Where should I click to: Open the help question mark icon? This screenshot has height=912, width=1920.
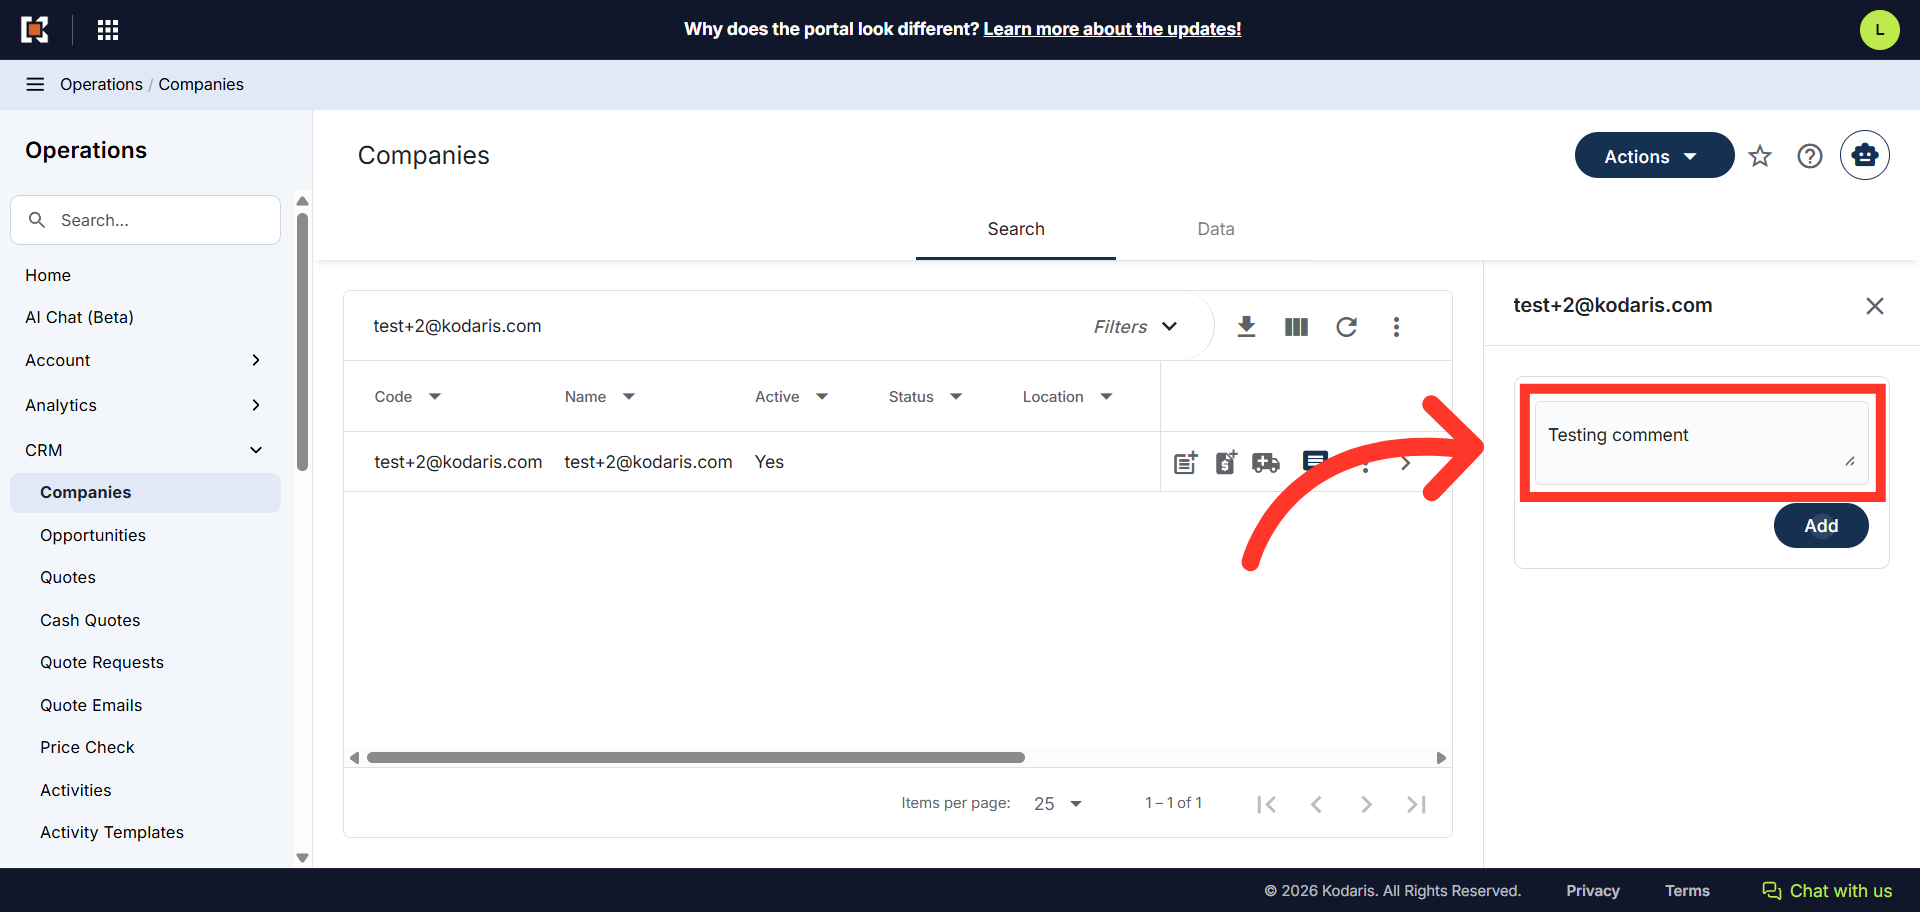(x=1810, y=156)
